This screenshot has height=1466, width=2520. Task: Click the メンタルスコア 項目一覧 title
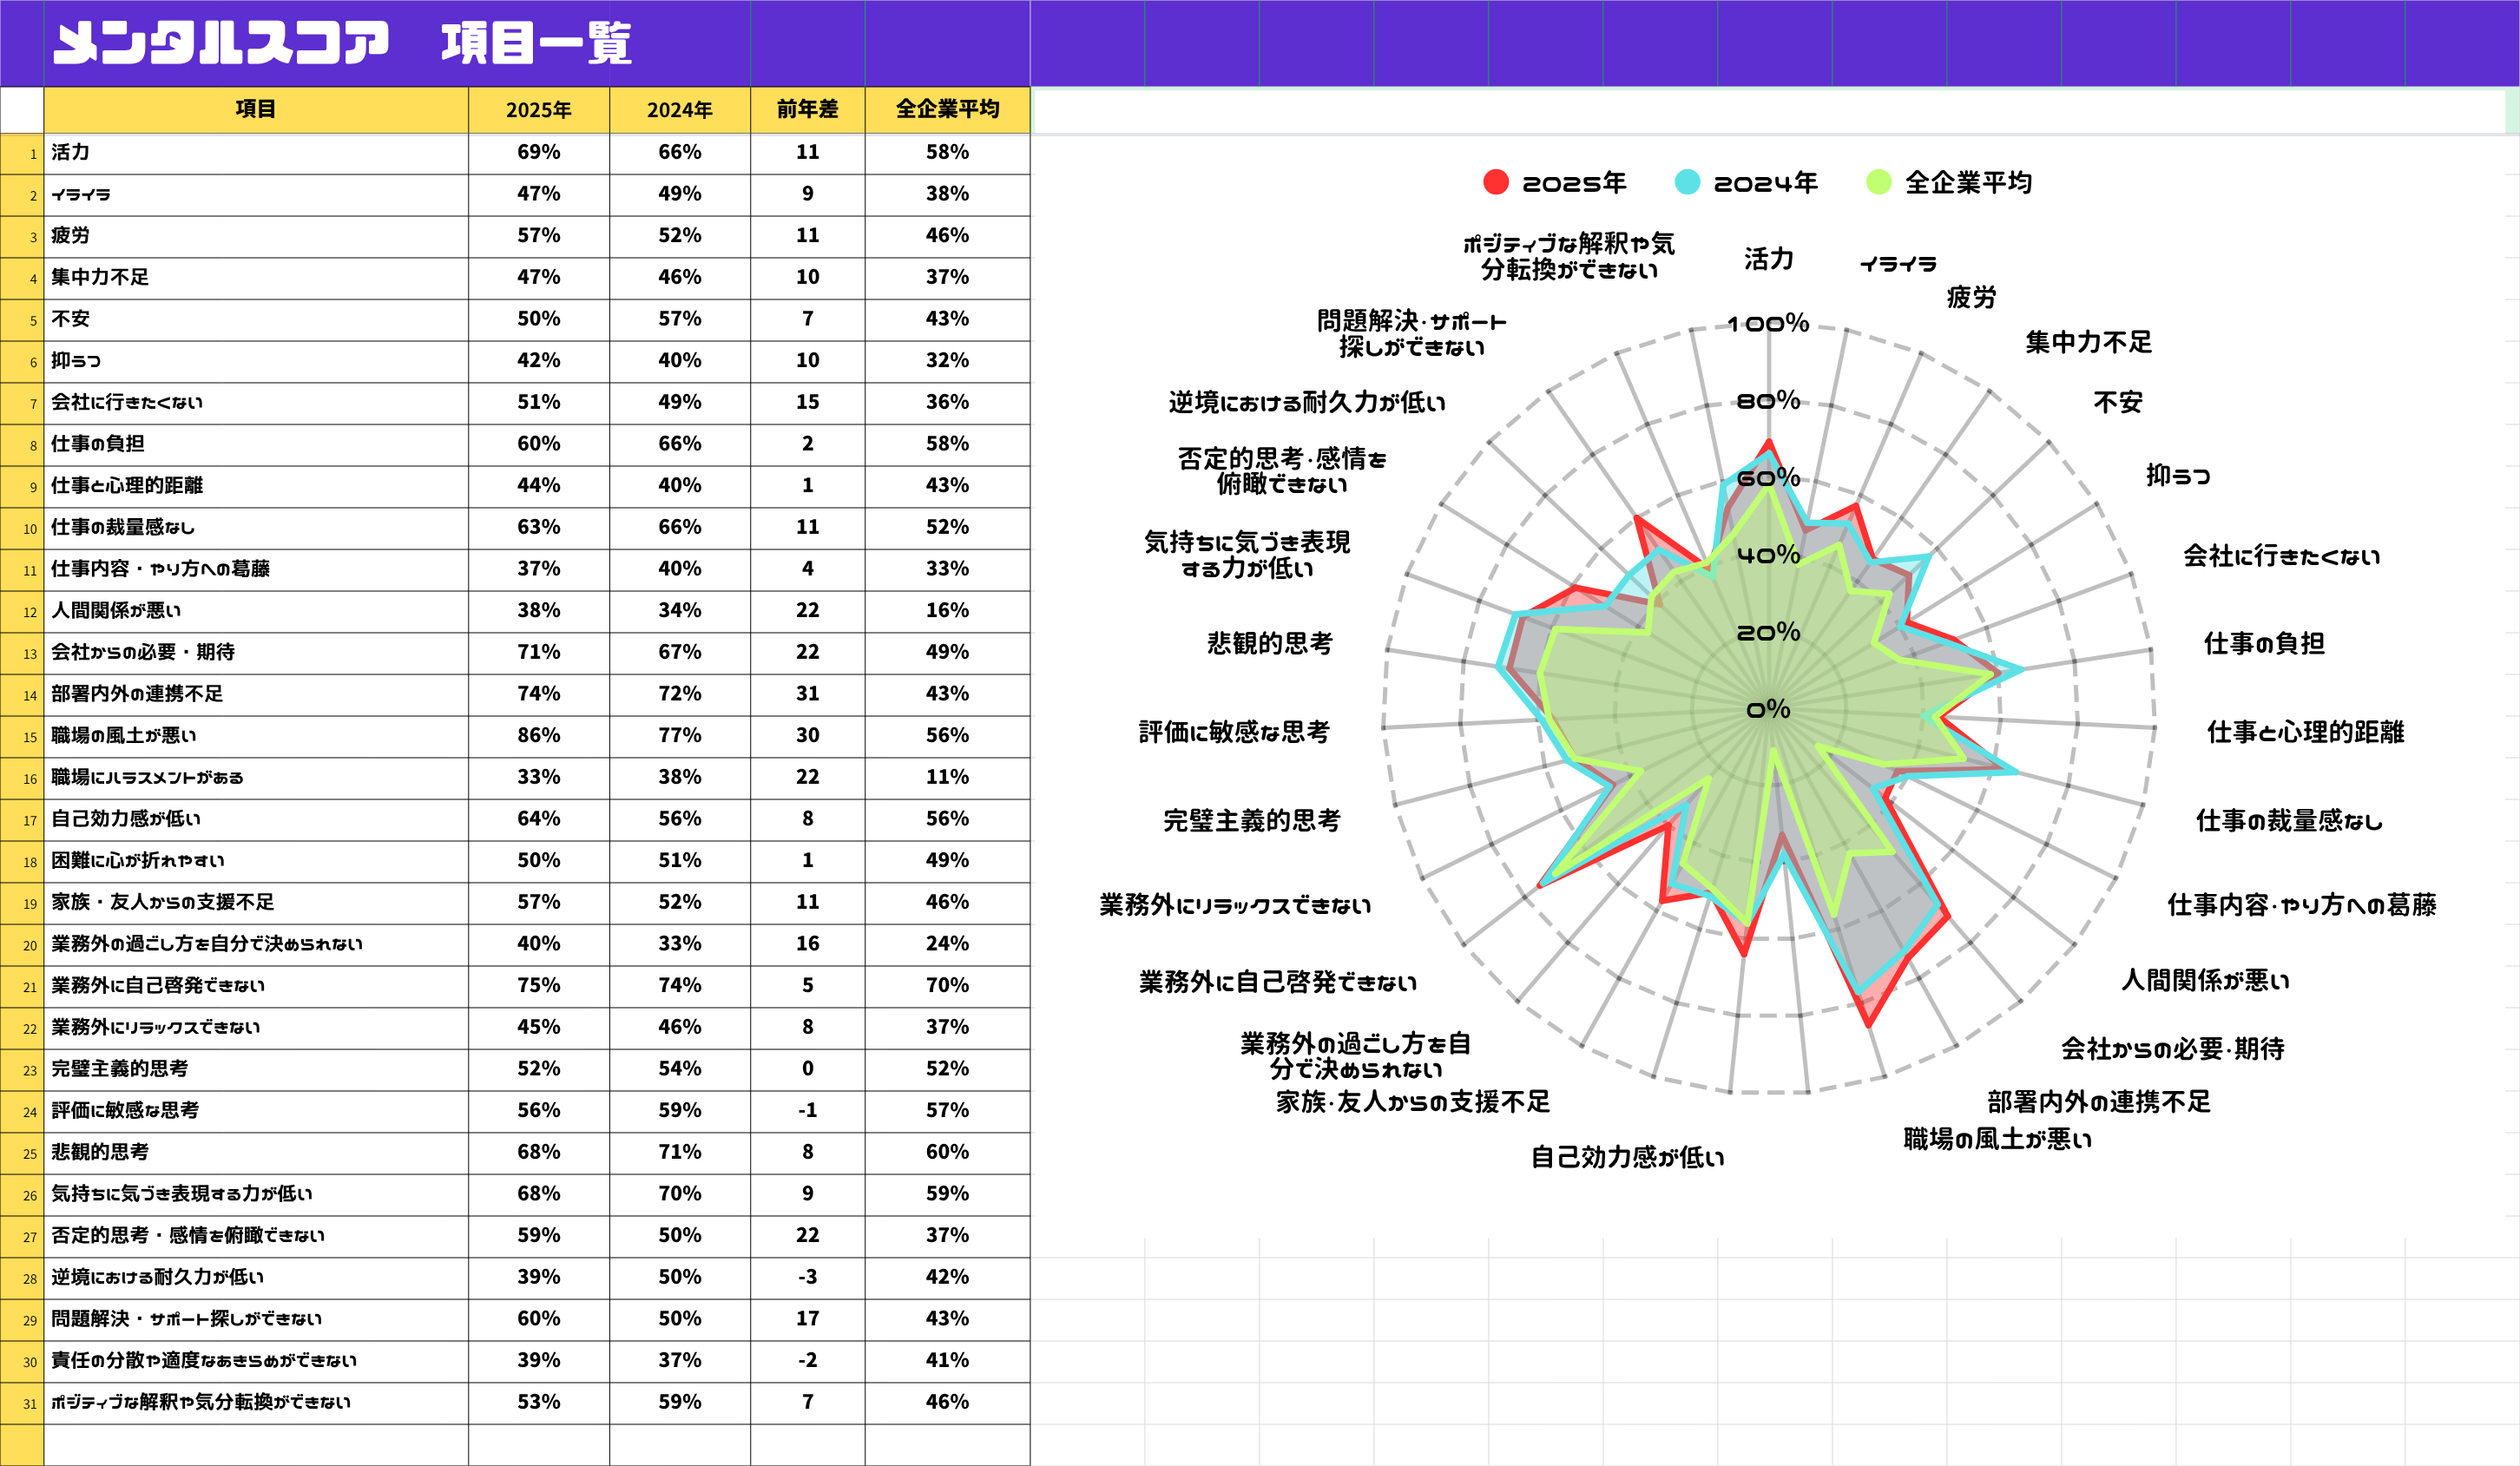(x=342, y=44)
